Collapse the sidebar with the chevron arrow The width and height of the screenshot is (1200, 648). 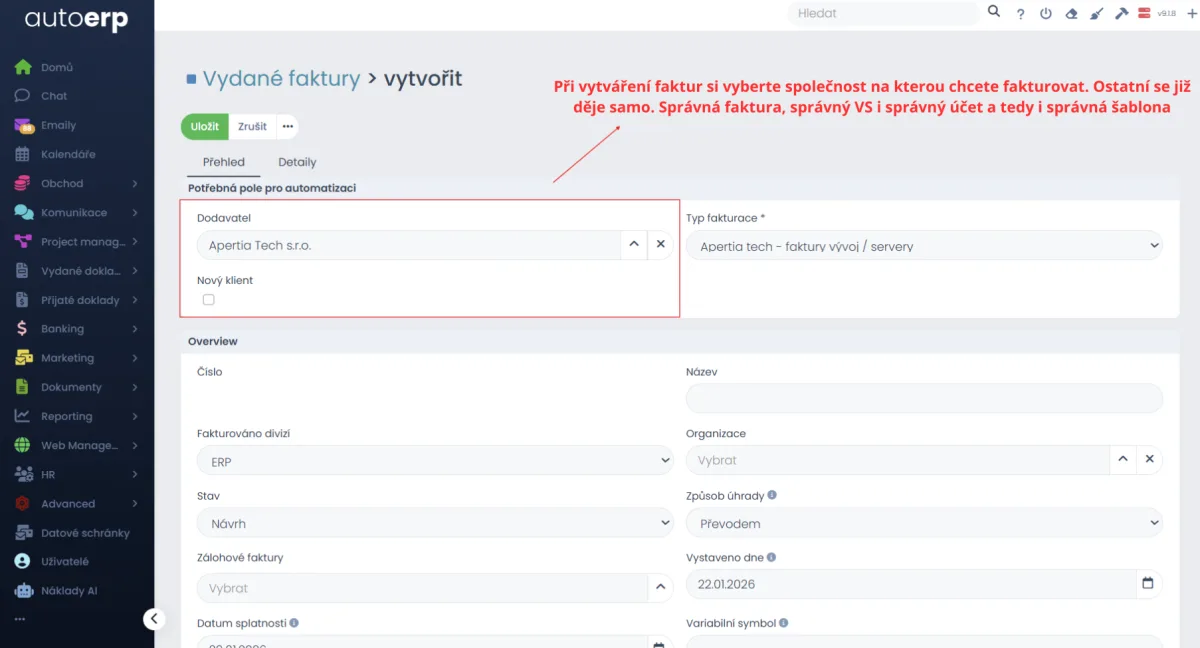(x=154, y=618)
